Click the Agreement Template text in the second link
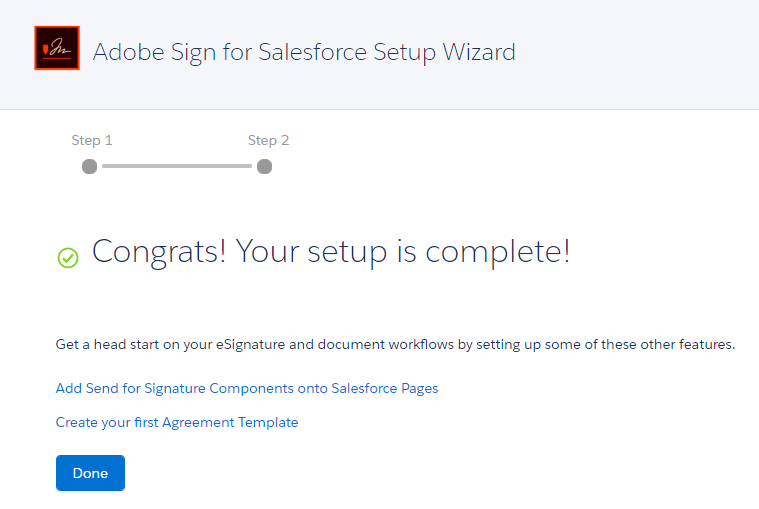759x509 pixels. pos(230,422)
